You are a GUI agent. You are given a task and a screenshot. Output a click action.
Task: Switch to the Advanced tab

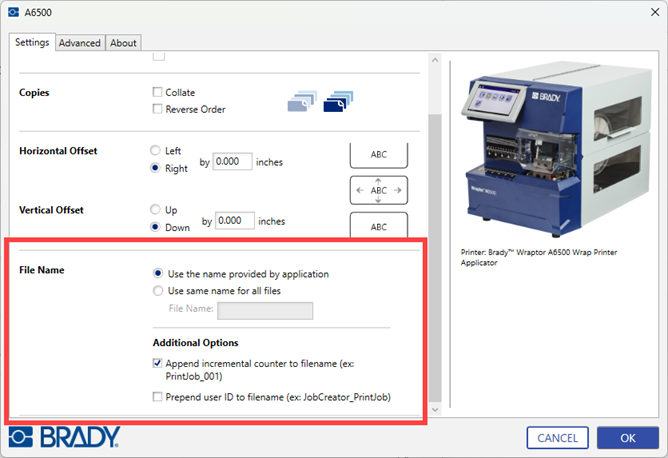[80, 43]
